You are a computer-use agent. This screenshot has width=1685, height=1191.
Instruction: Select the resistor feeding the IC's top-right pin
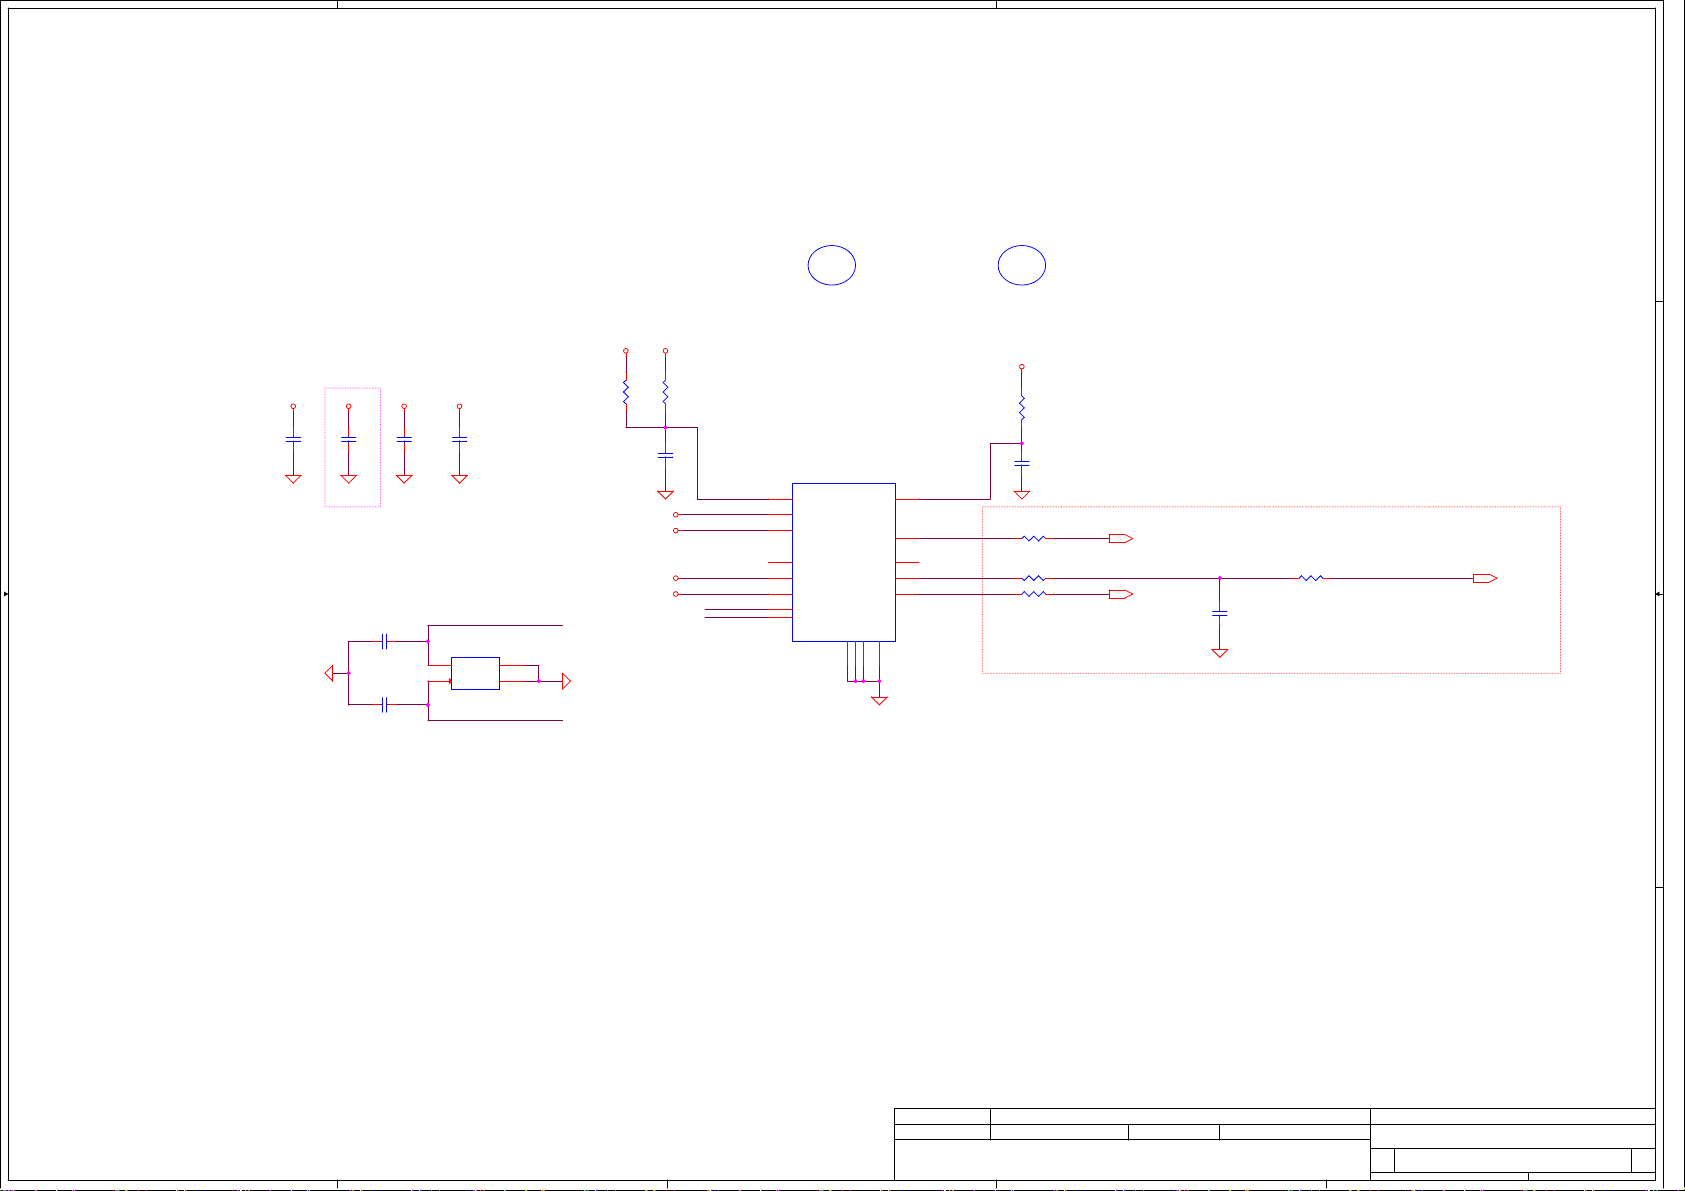click(x=1021, y=407)
